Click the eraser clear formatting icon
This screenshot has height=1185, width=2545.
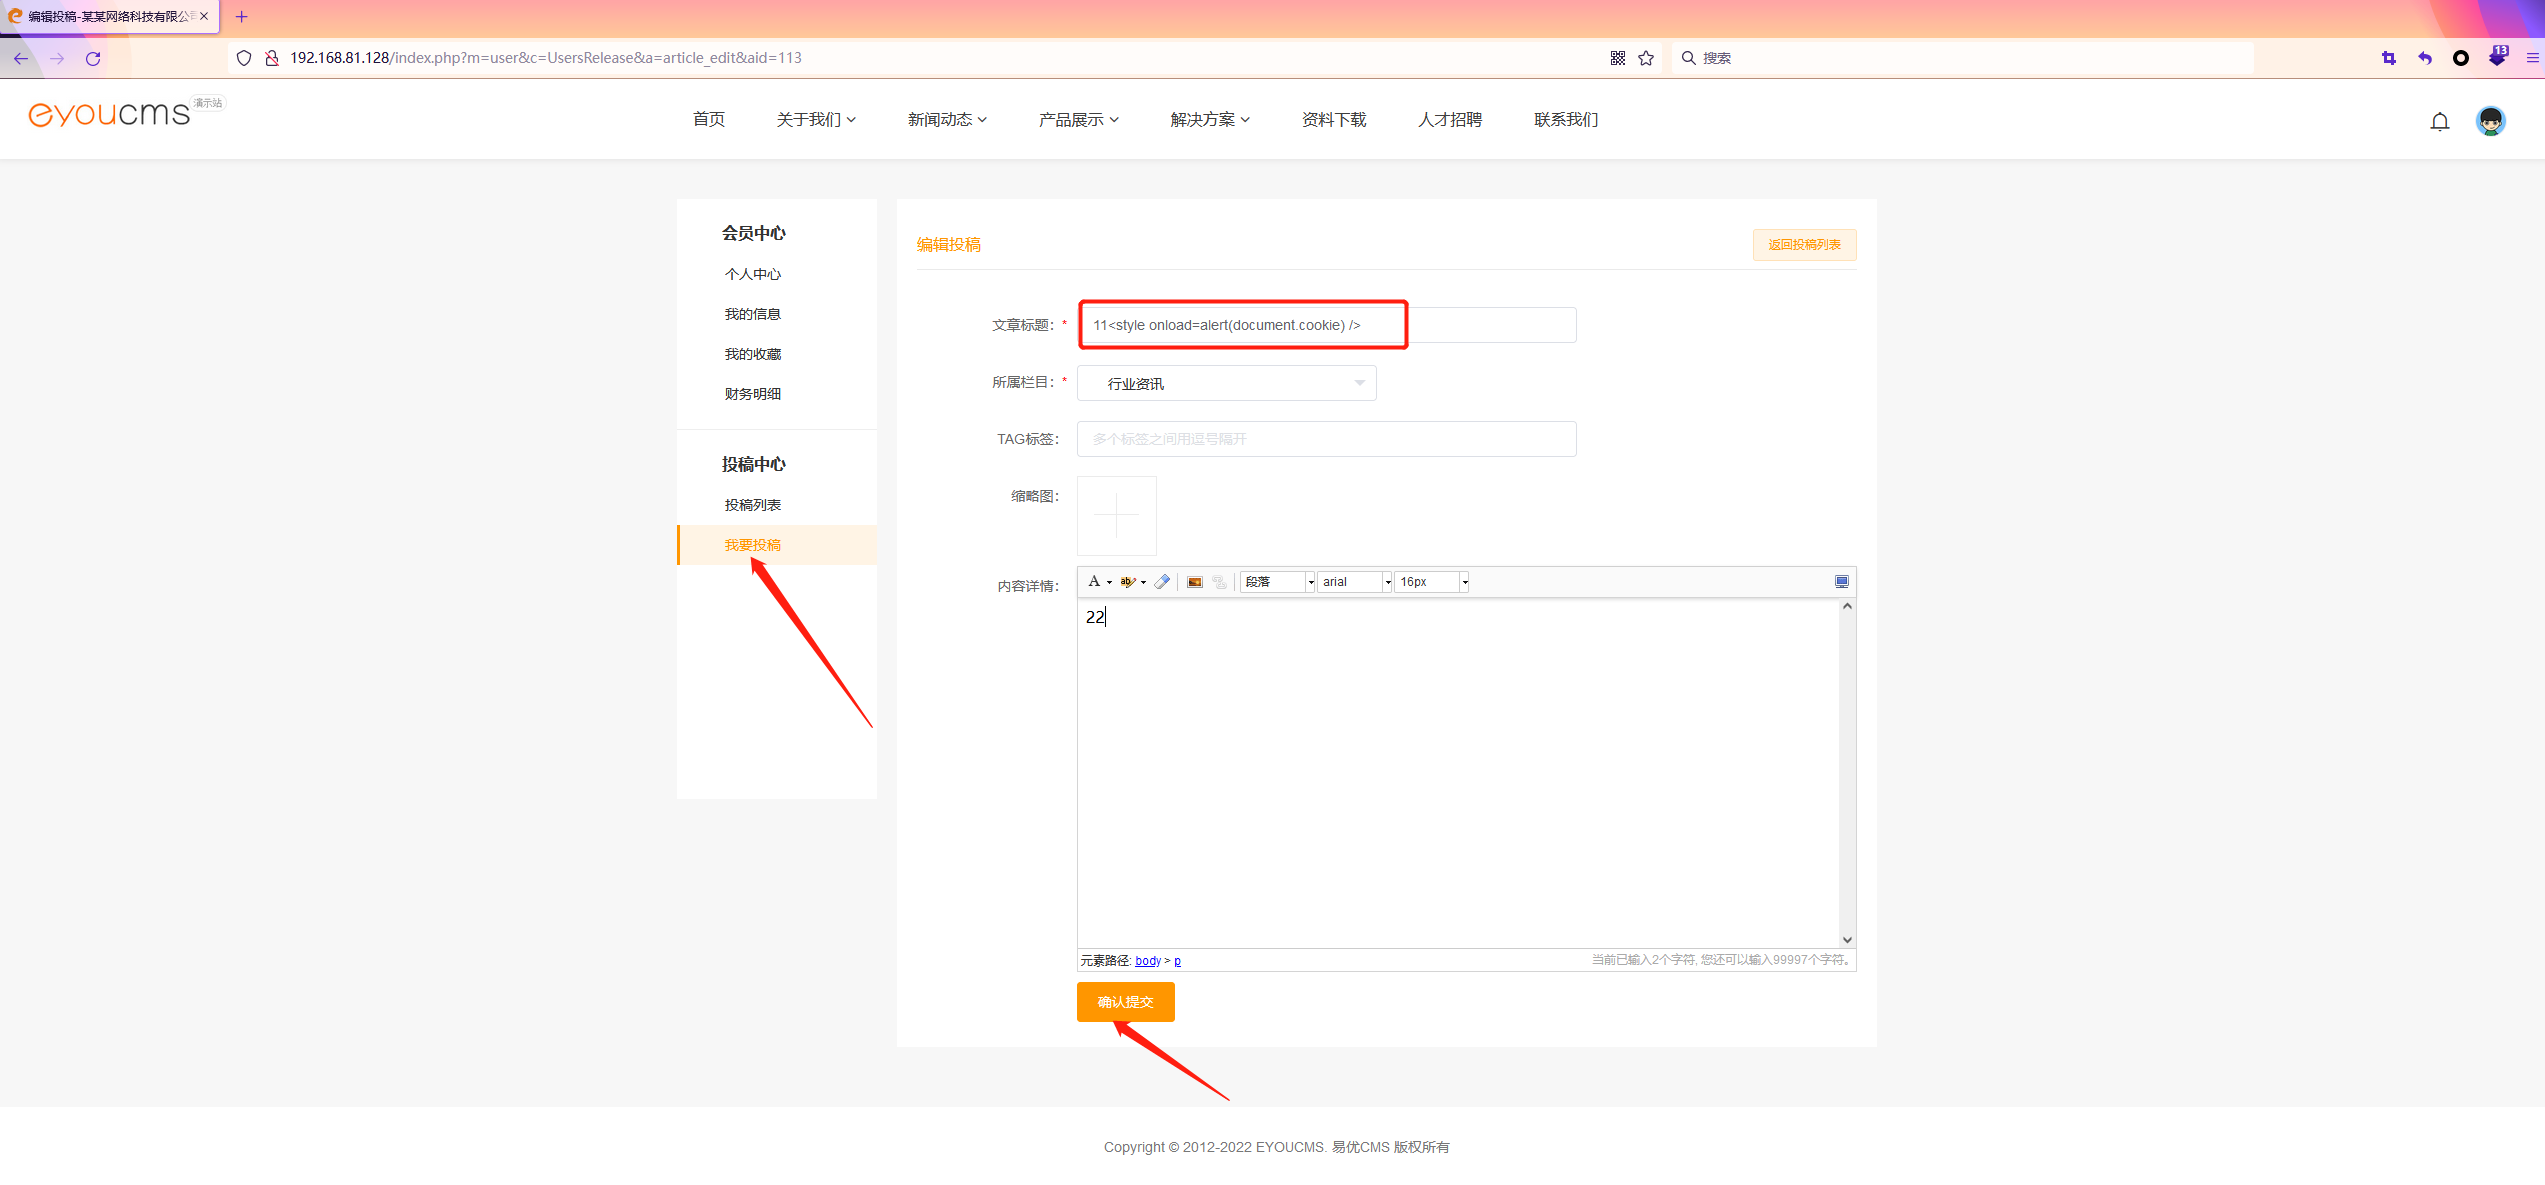pyautogui.click(x=1162, y=582)
